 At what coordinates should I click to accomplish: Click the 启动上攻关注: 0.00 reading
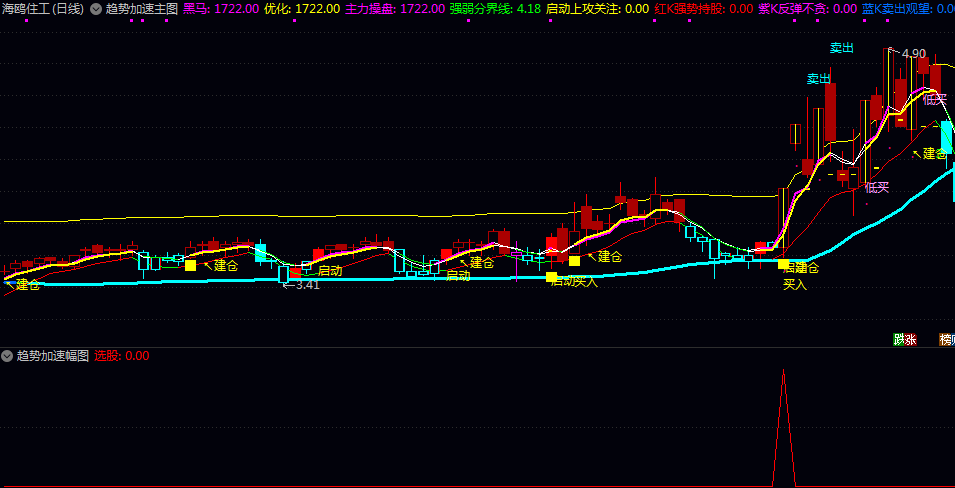(x=597, y=9)
